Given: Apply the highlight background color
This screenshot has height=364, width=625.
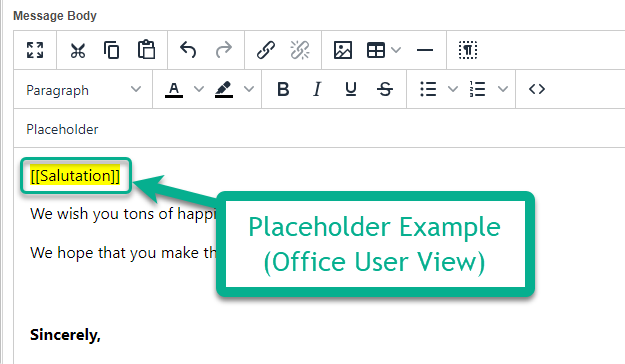Looking at the screenshot, I should (224, 90).
